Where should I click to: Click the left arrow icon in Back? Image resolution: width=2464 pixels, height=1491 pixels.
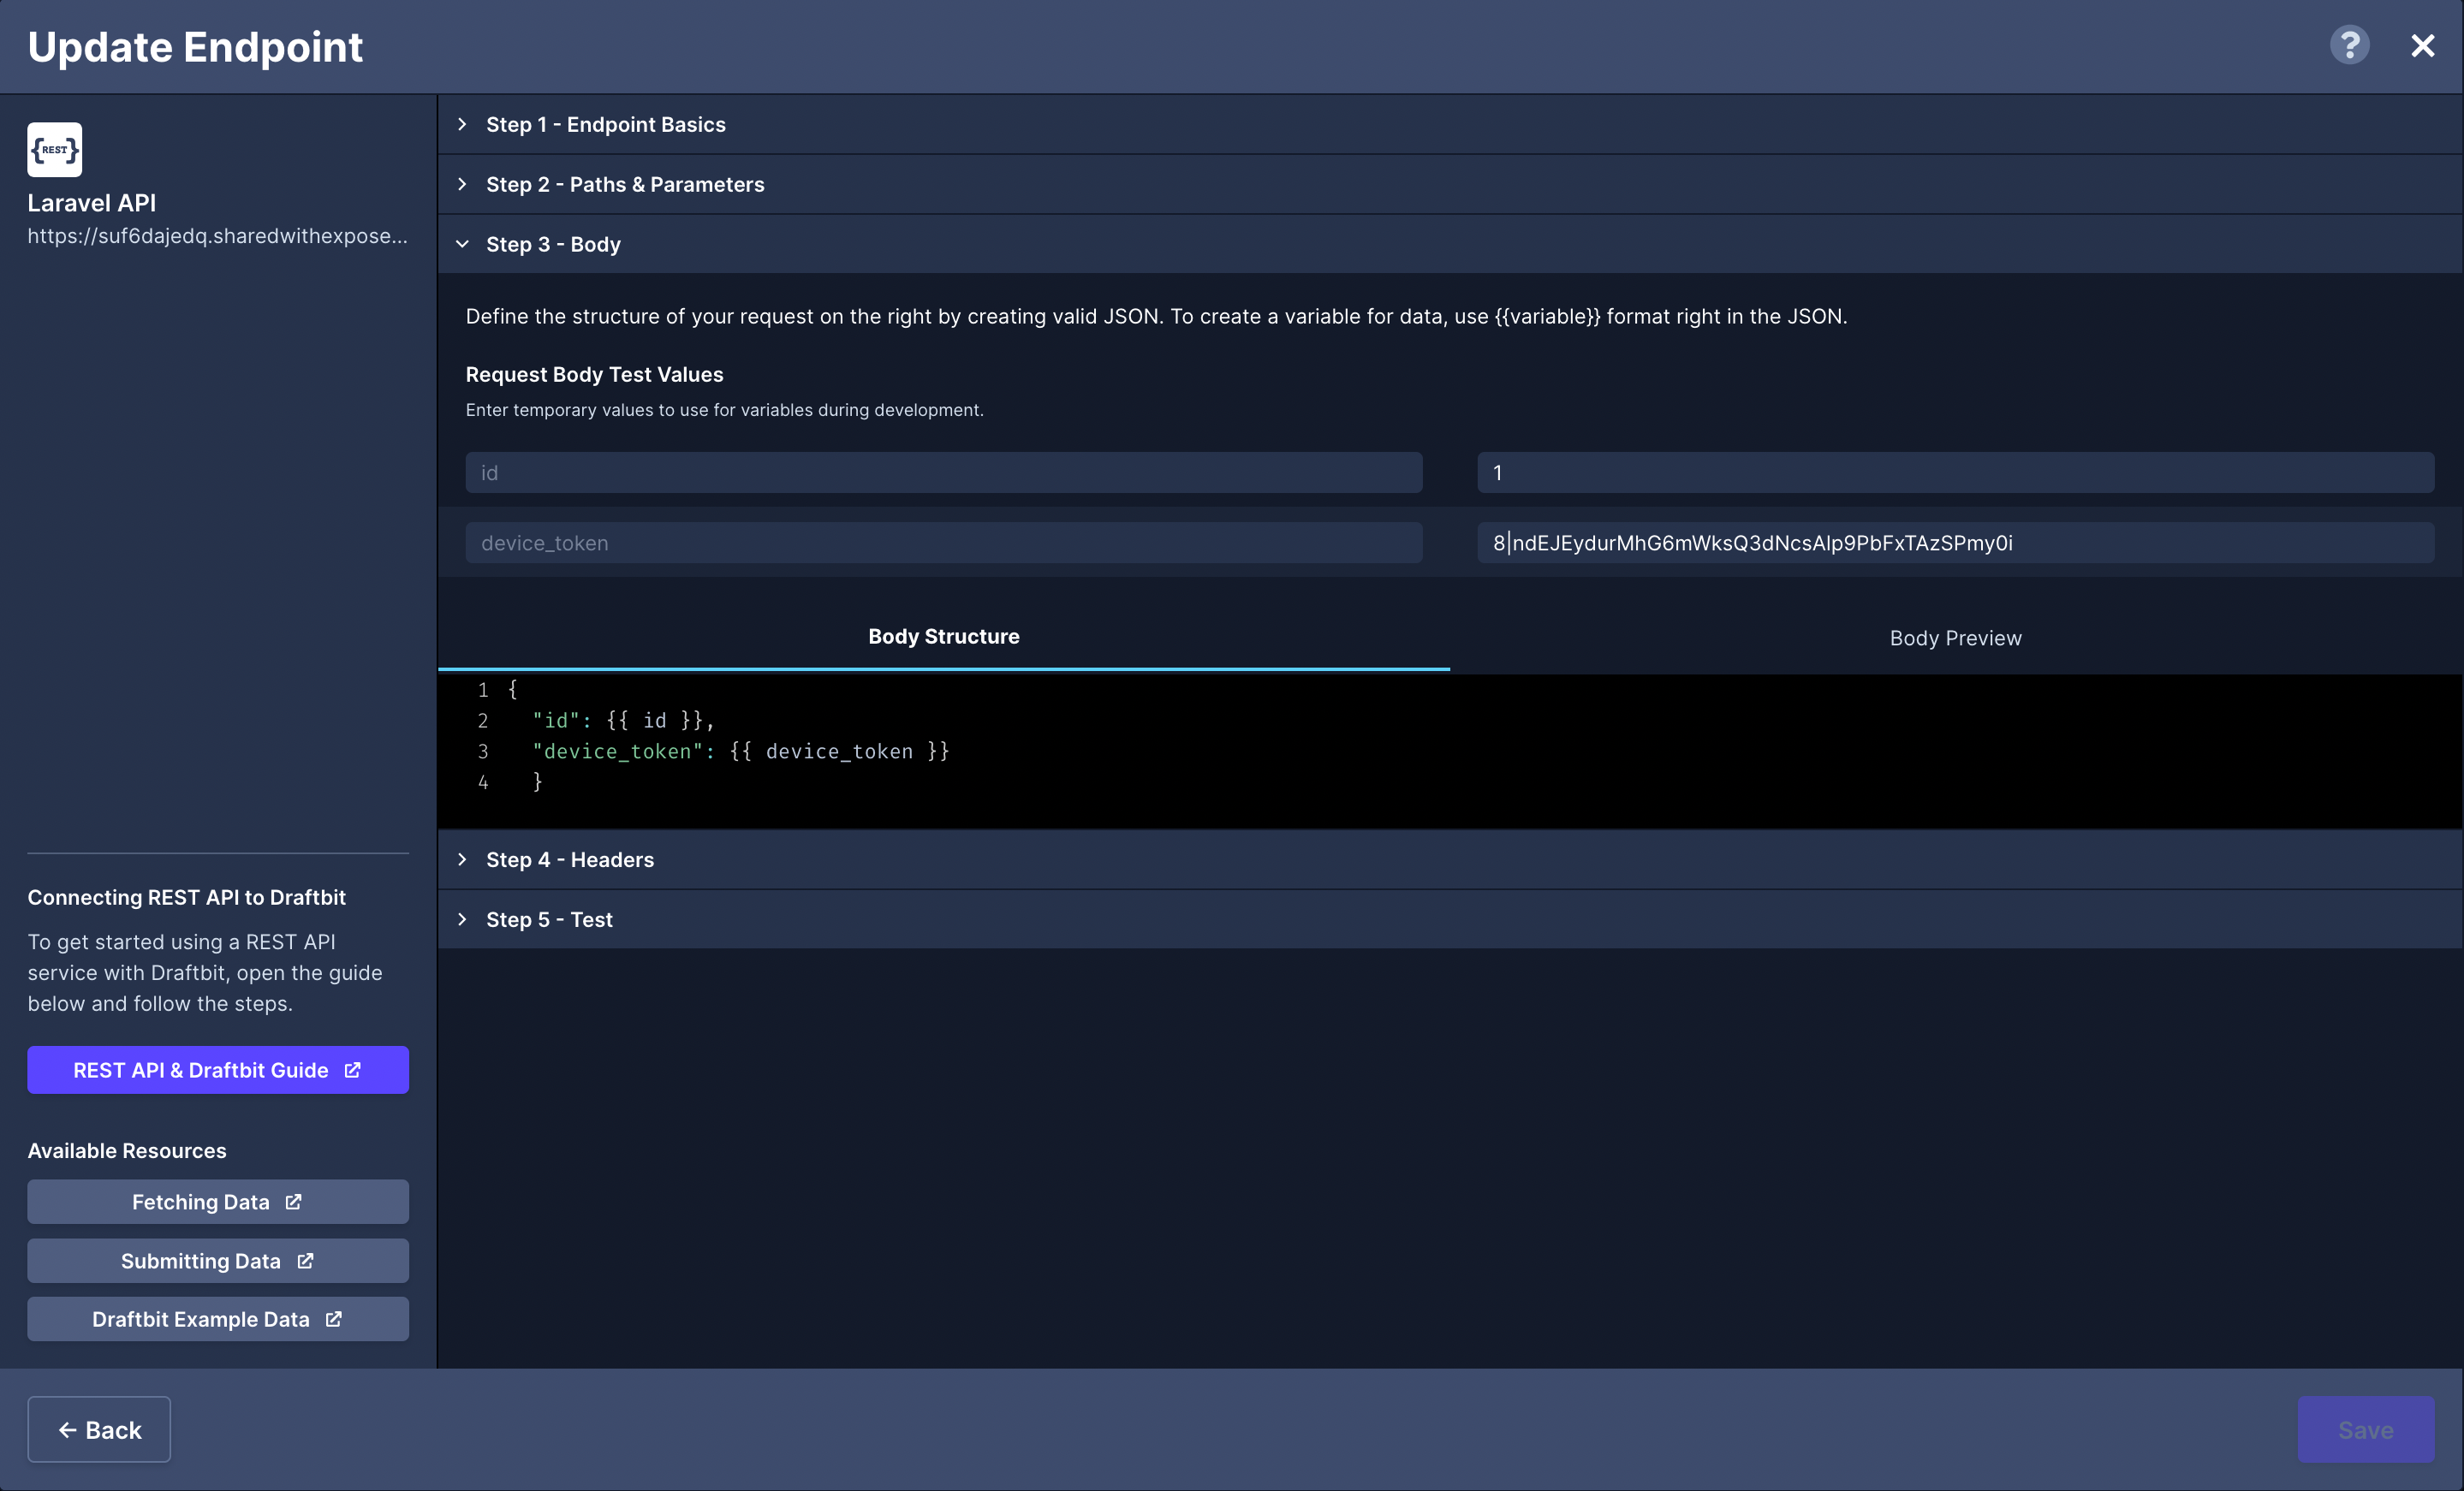coord(67,1430)
